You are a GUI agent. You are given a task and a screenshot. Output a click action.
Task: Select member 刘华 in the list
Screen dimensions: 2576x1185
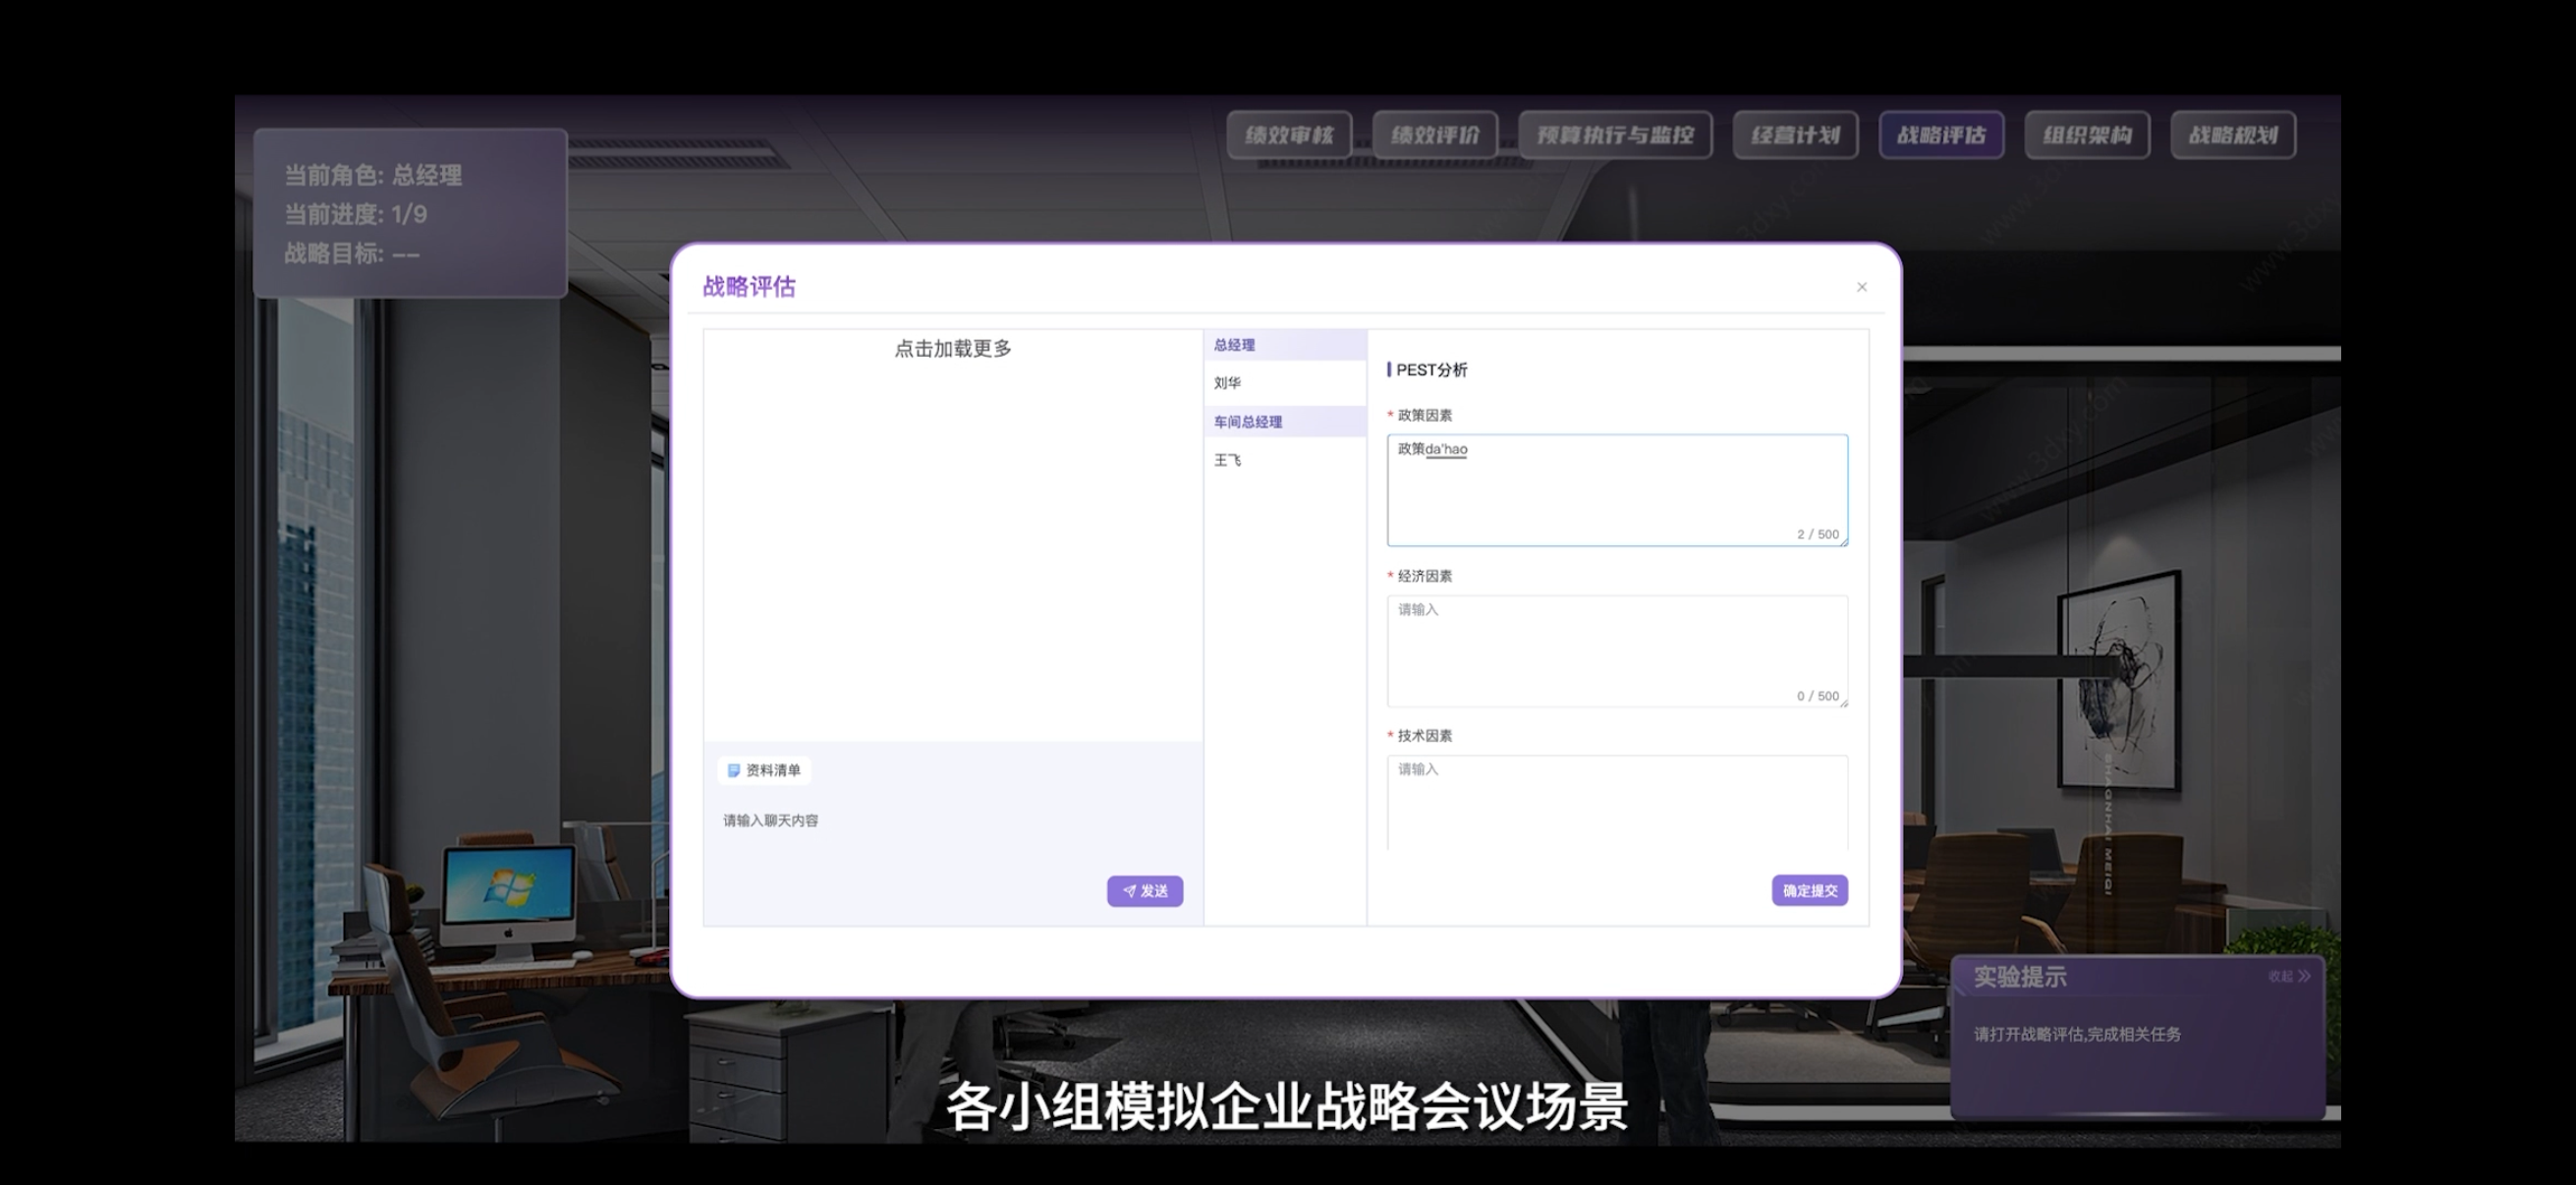pos(1285,383)
